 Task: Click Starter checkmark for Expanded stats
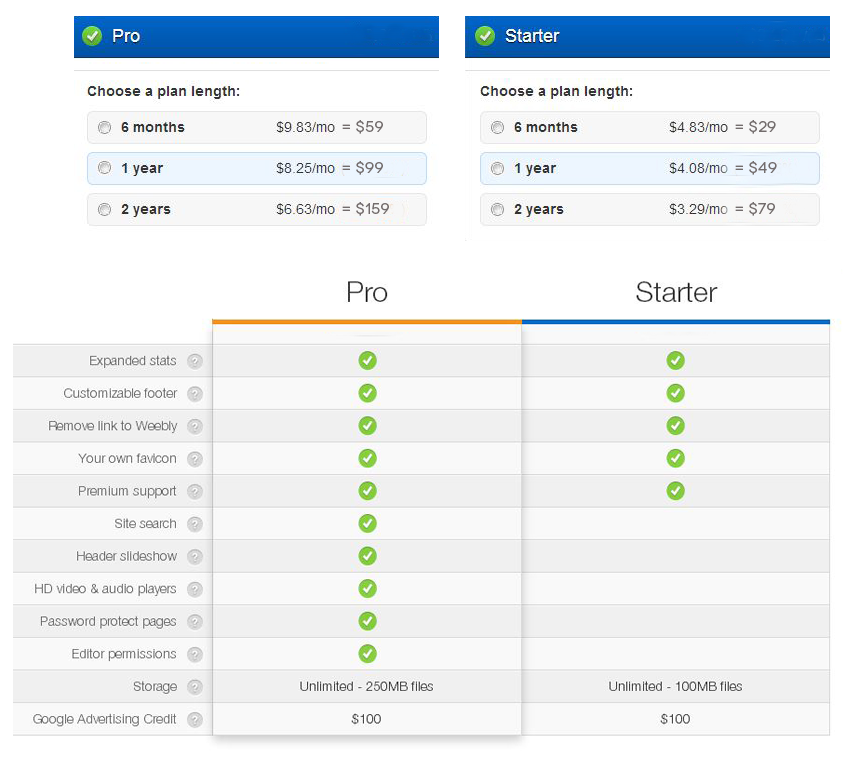676,360
